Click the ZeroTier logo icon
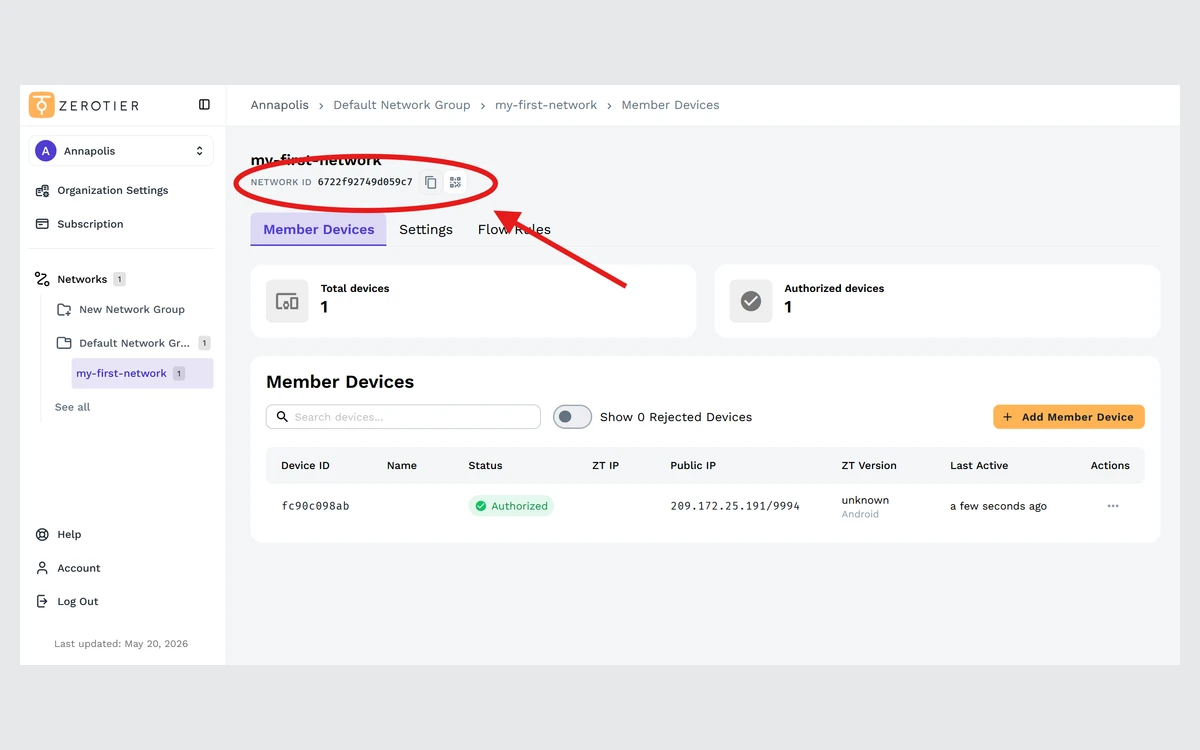Screen dimensions: 1200x750 tap(42, 105)
